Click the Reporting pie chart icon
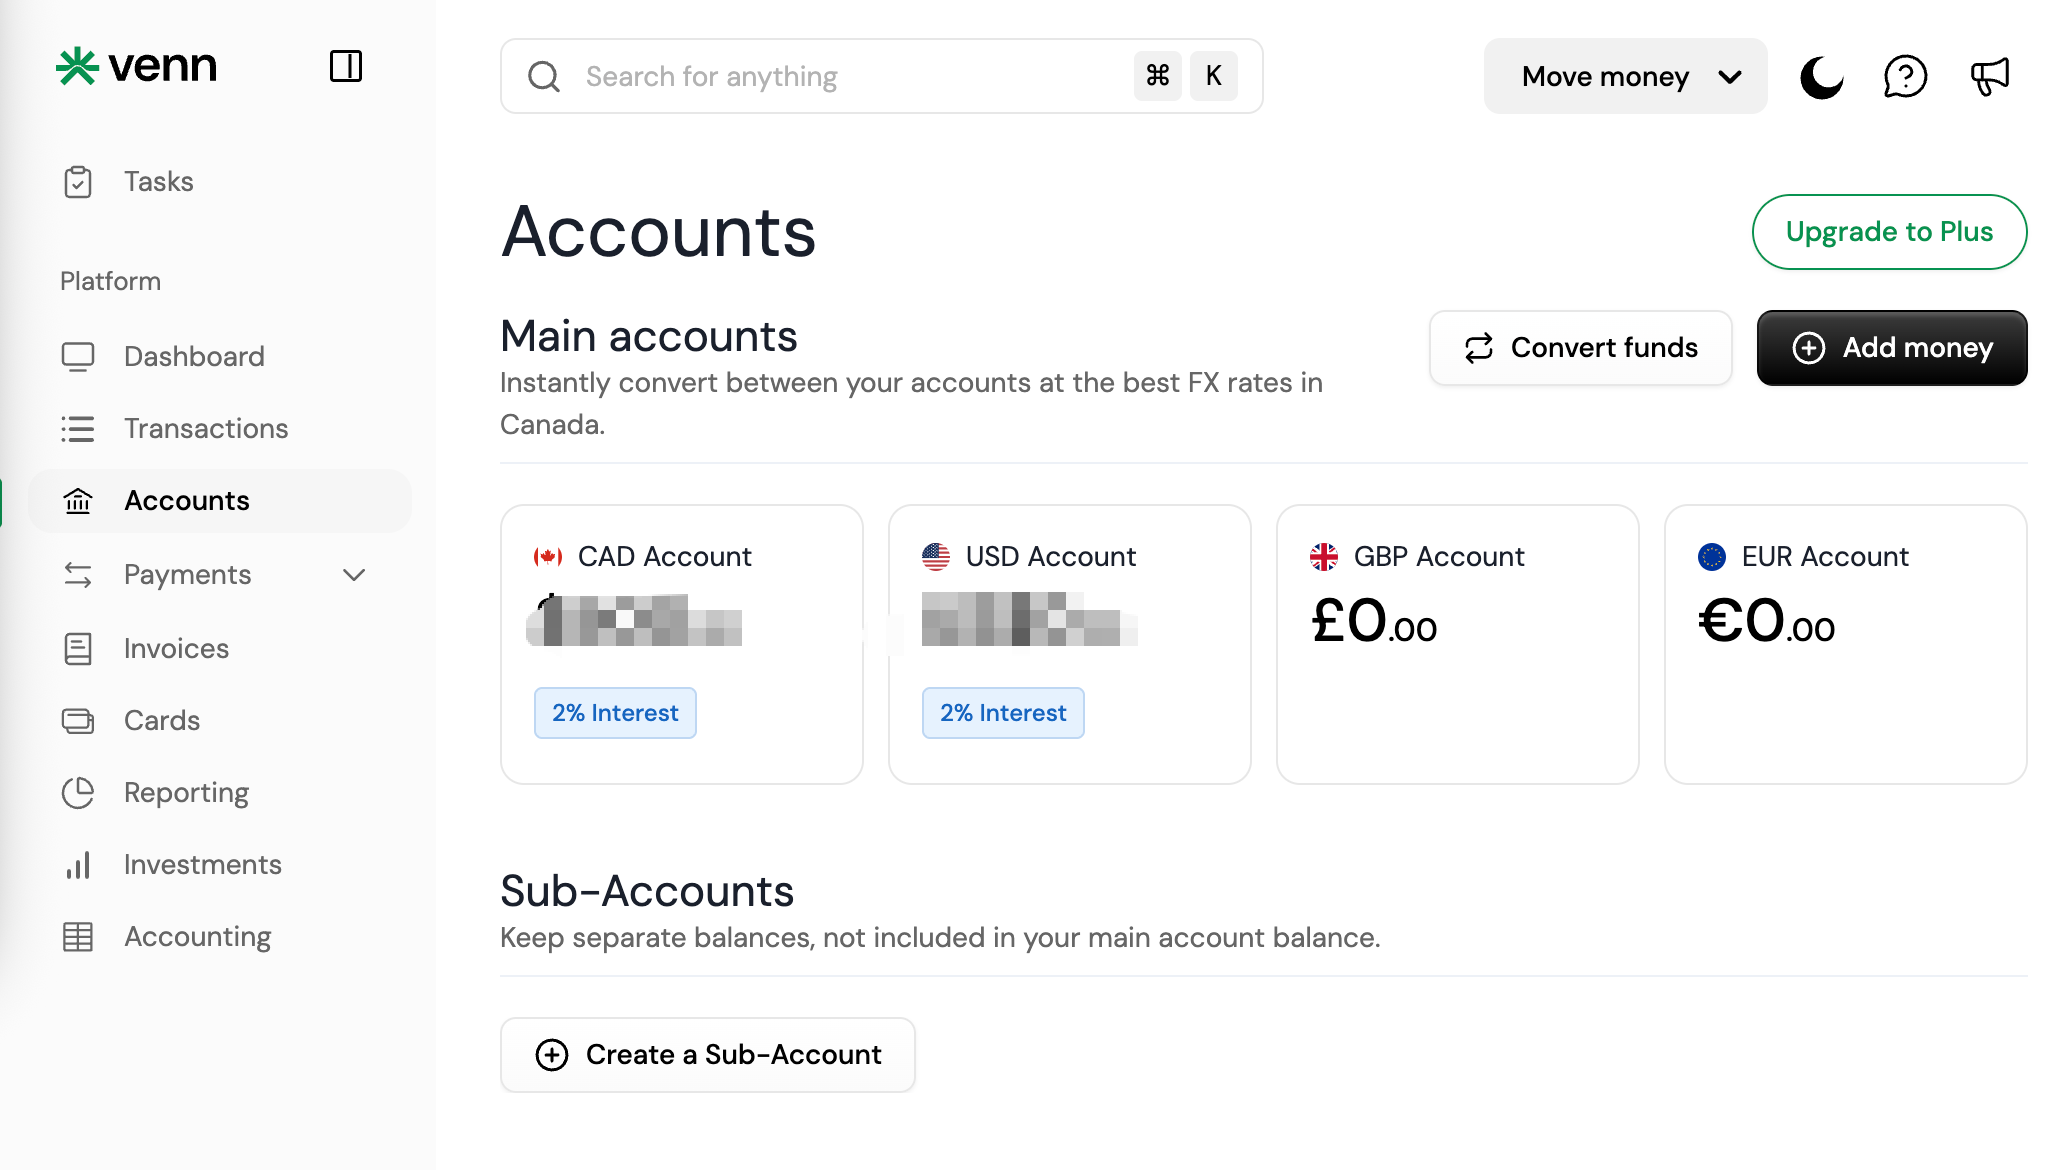This screenshot has height=1170, width=2064. click(78, 793)
